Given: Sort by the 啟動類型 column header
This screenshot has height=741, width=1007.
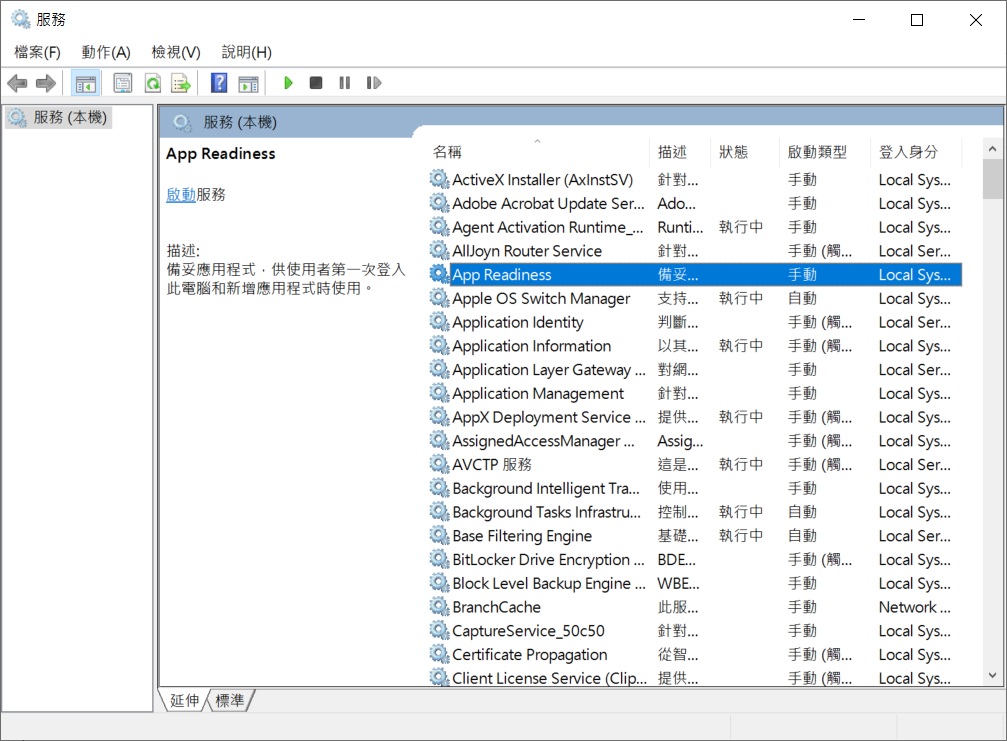Looking at the screenshot, I should coord(817,152).
